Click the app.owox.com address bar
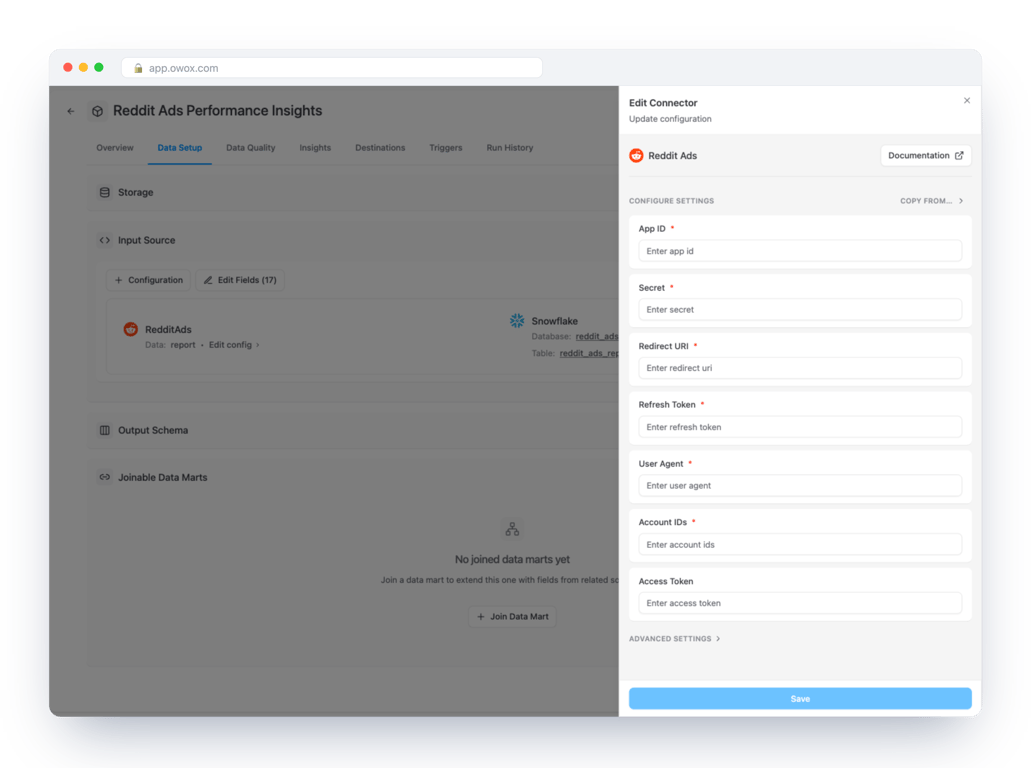The width and height of the screenshot is (1031, 768). click(332, 68)
